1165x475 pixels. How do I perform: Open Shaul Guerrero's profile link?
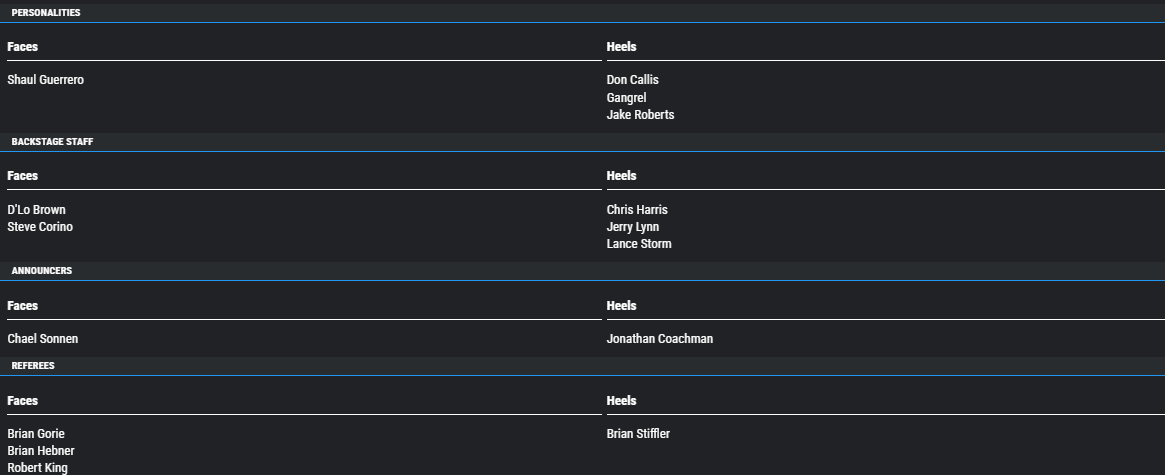click(x=45, y=80)
